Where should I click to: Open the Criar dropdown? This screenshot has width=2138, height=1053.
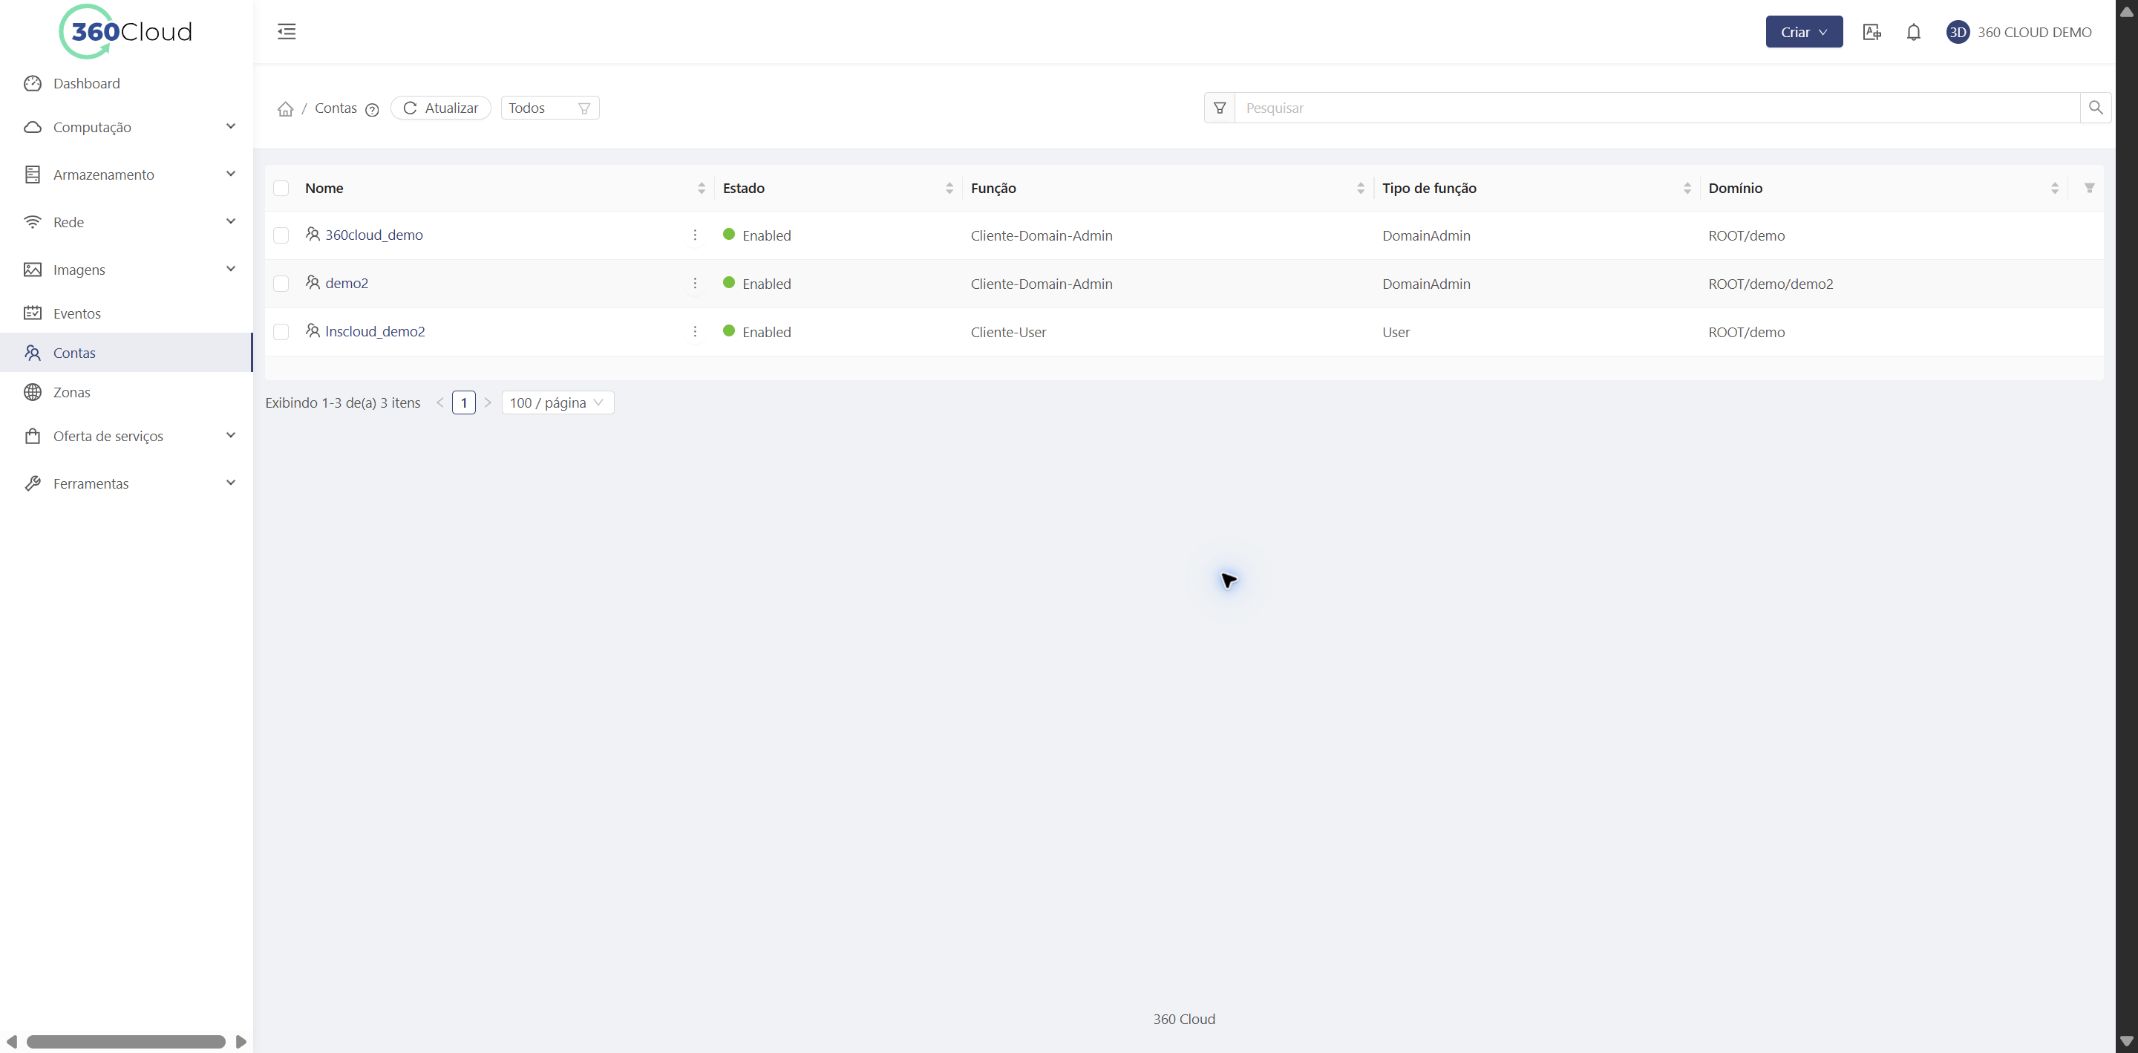1804,32
